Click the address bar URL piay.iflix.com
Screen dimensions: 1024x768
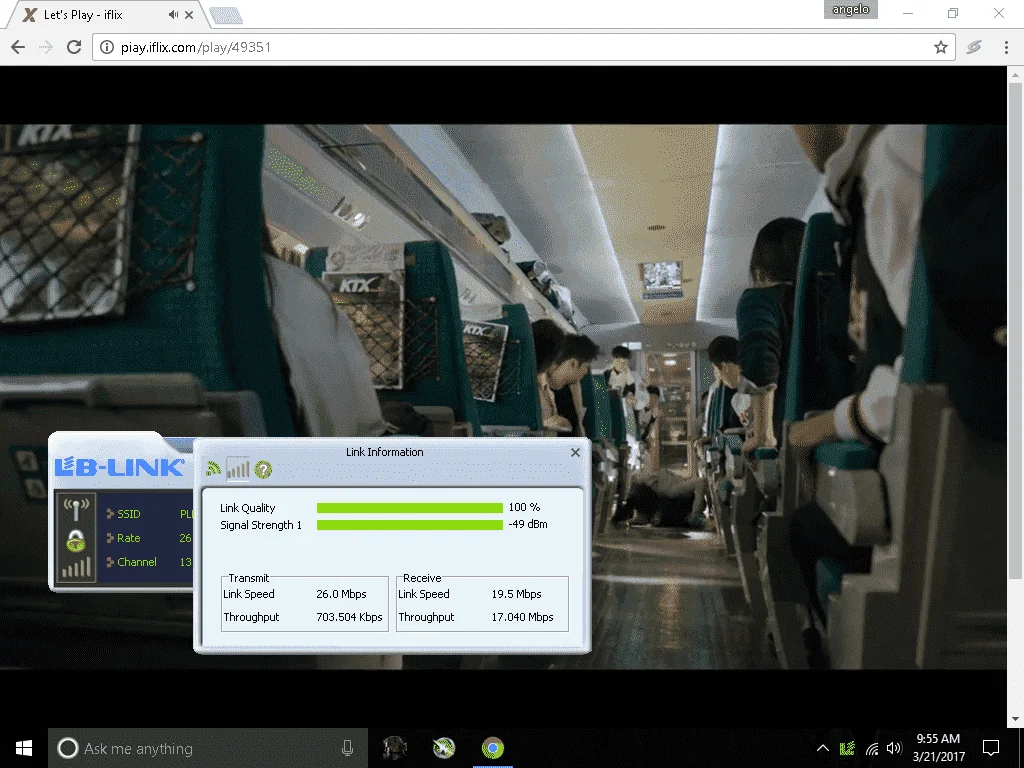click(x=195, y=47)
